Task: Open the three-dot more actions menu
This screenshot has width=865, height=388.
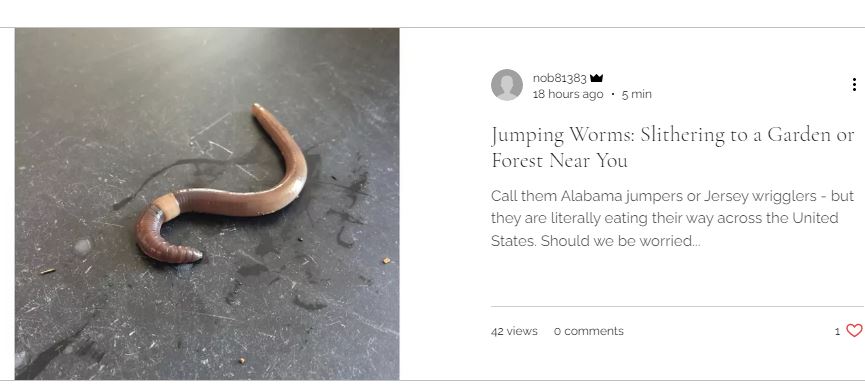Action: coord(854,84)
